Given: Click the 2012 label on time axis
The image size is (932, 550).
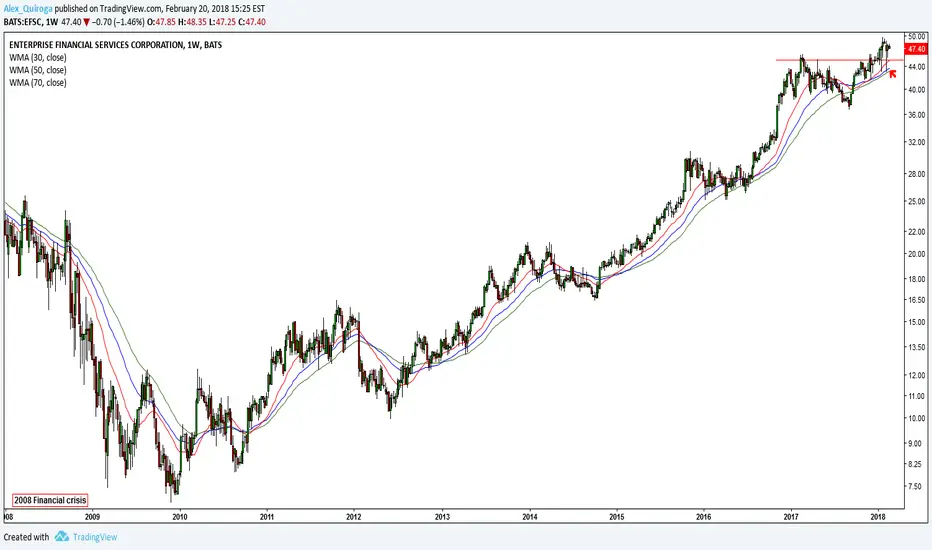Looking at the screenshot, I should click(x=354, y=517).
